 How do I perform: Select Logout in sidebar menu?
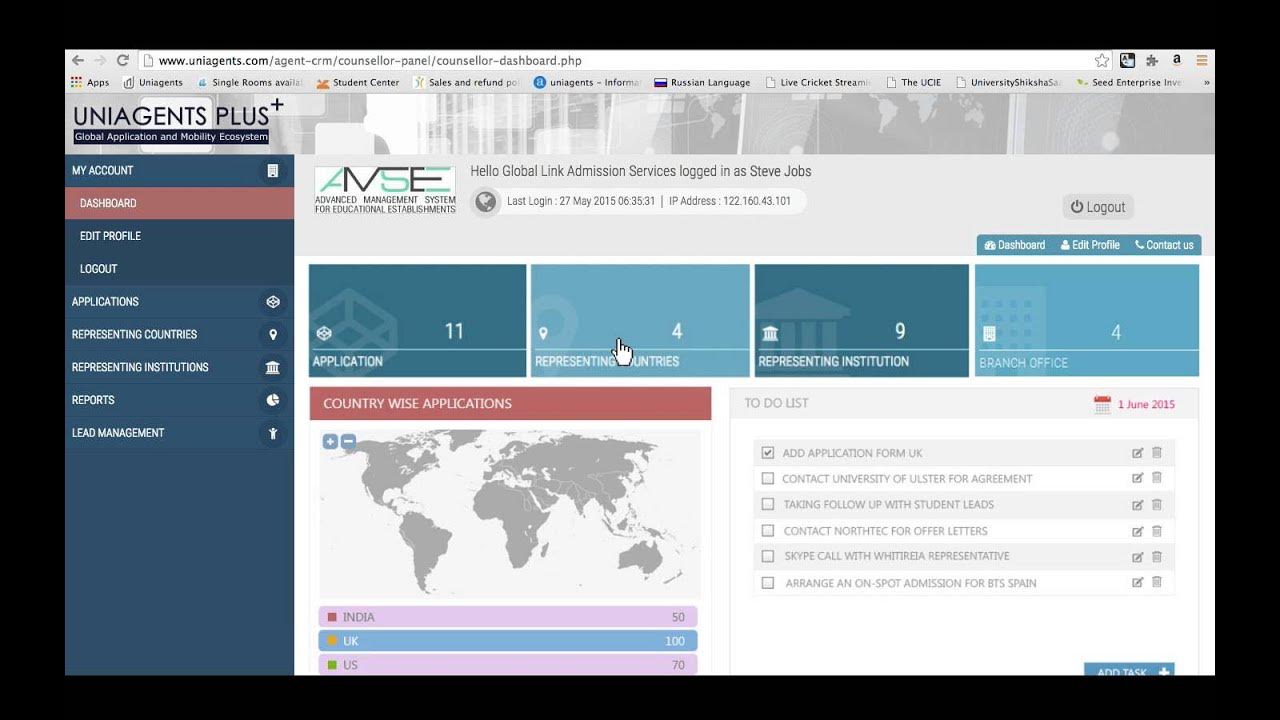click(180, 269)
